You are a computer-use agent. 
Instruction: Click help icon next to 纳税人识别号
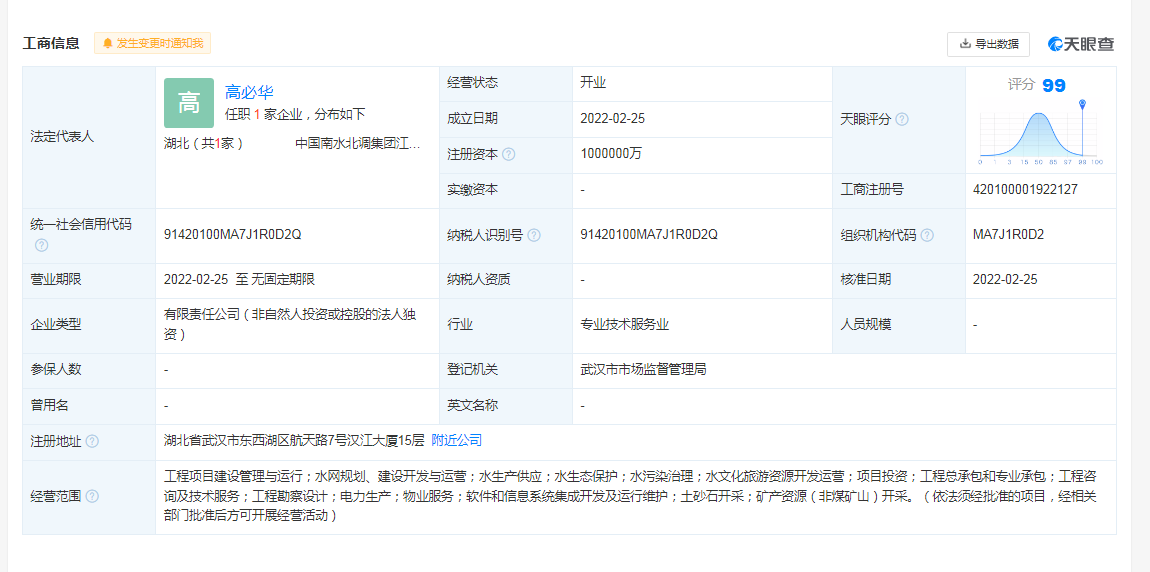pyautogui.click(x=534, y=235)
